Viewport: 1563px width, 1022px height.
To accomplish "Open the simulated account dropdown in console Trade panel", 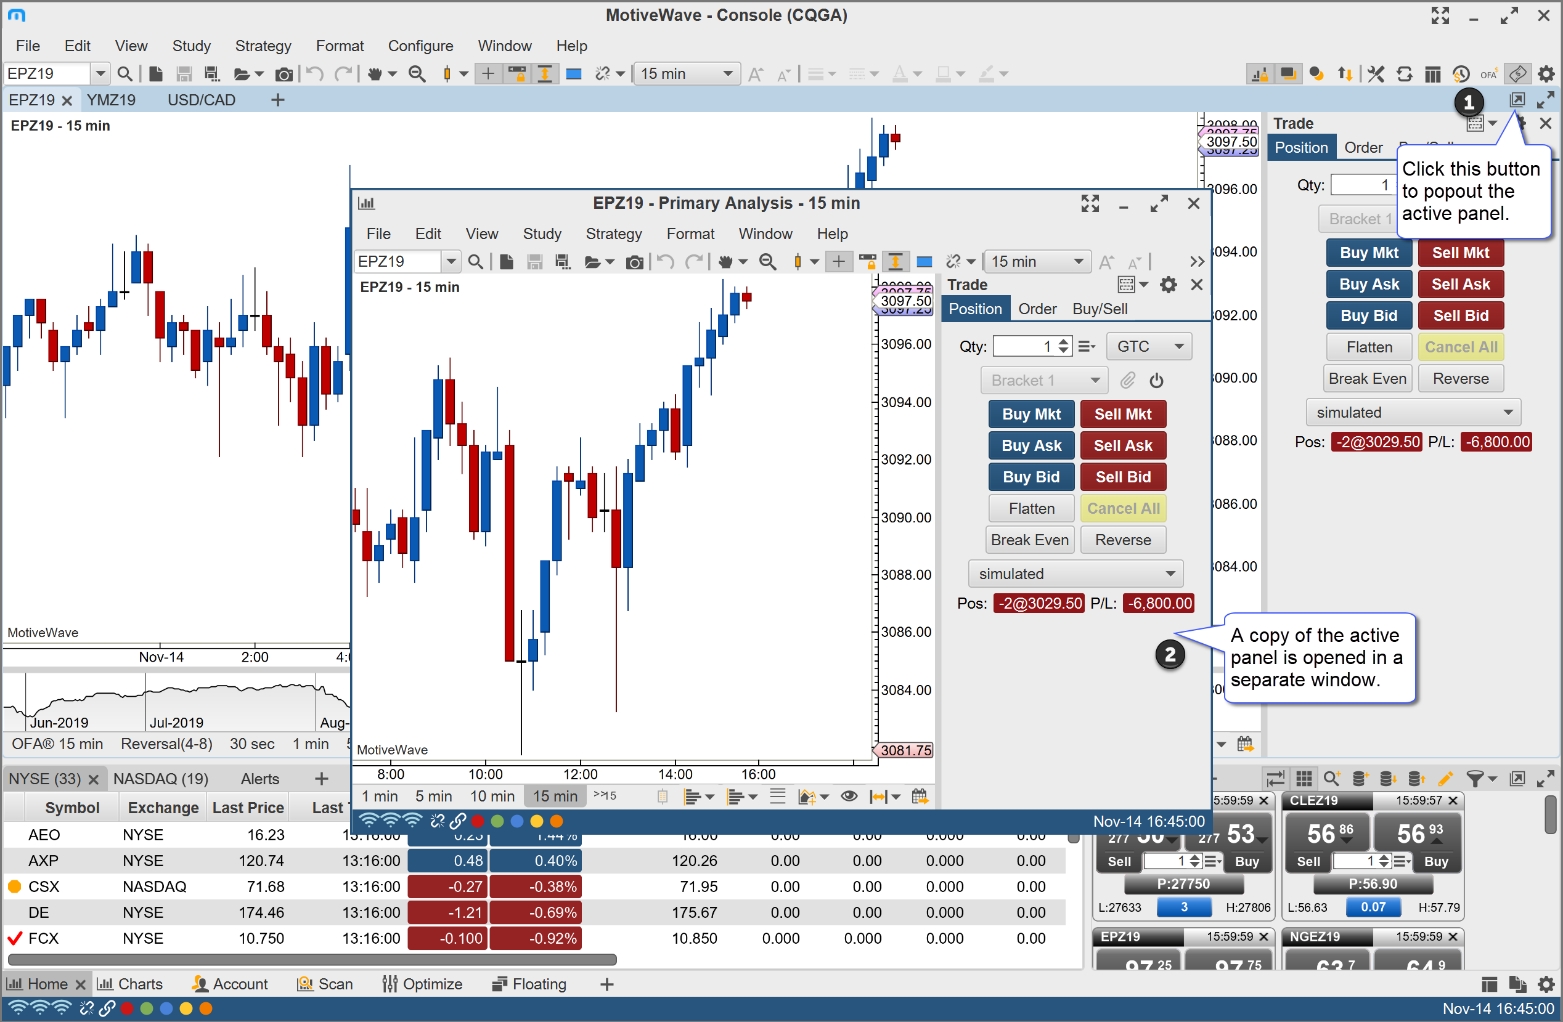I will click(1414, 412).
